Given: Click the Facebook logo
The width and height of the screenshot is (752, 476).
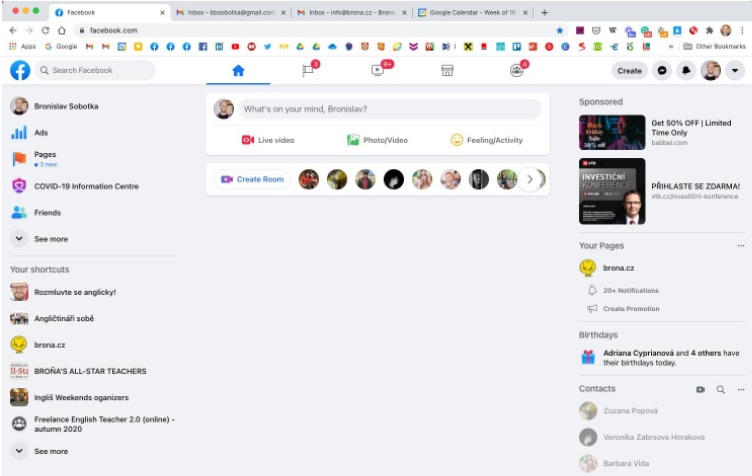Looking at the screenshot, I should (20, 70).
